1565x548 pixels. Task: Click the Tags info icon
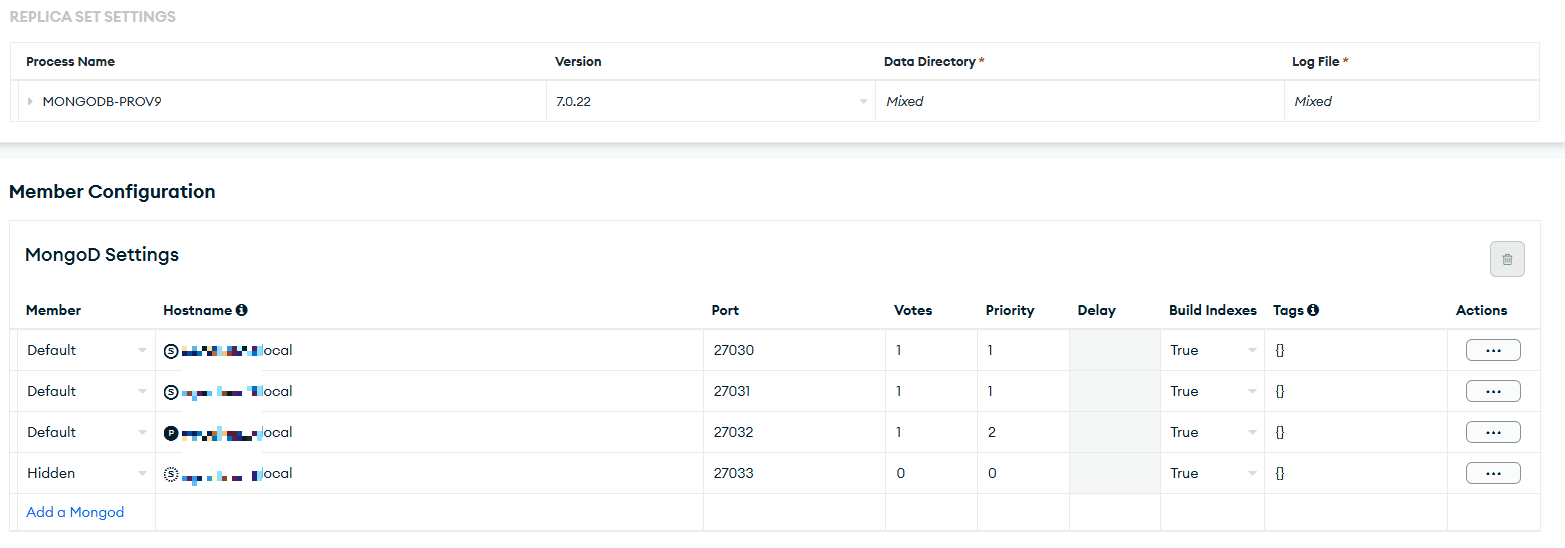tap(1313, 310)
